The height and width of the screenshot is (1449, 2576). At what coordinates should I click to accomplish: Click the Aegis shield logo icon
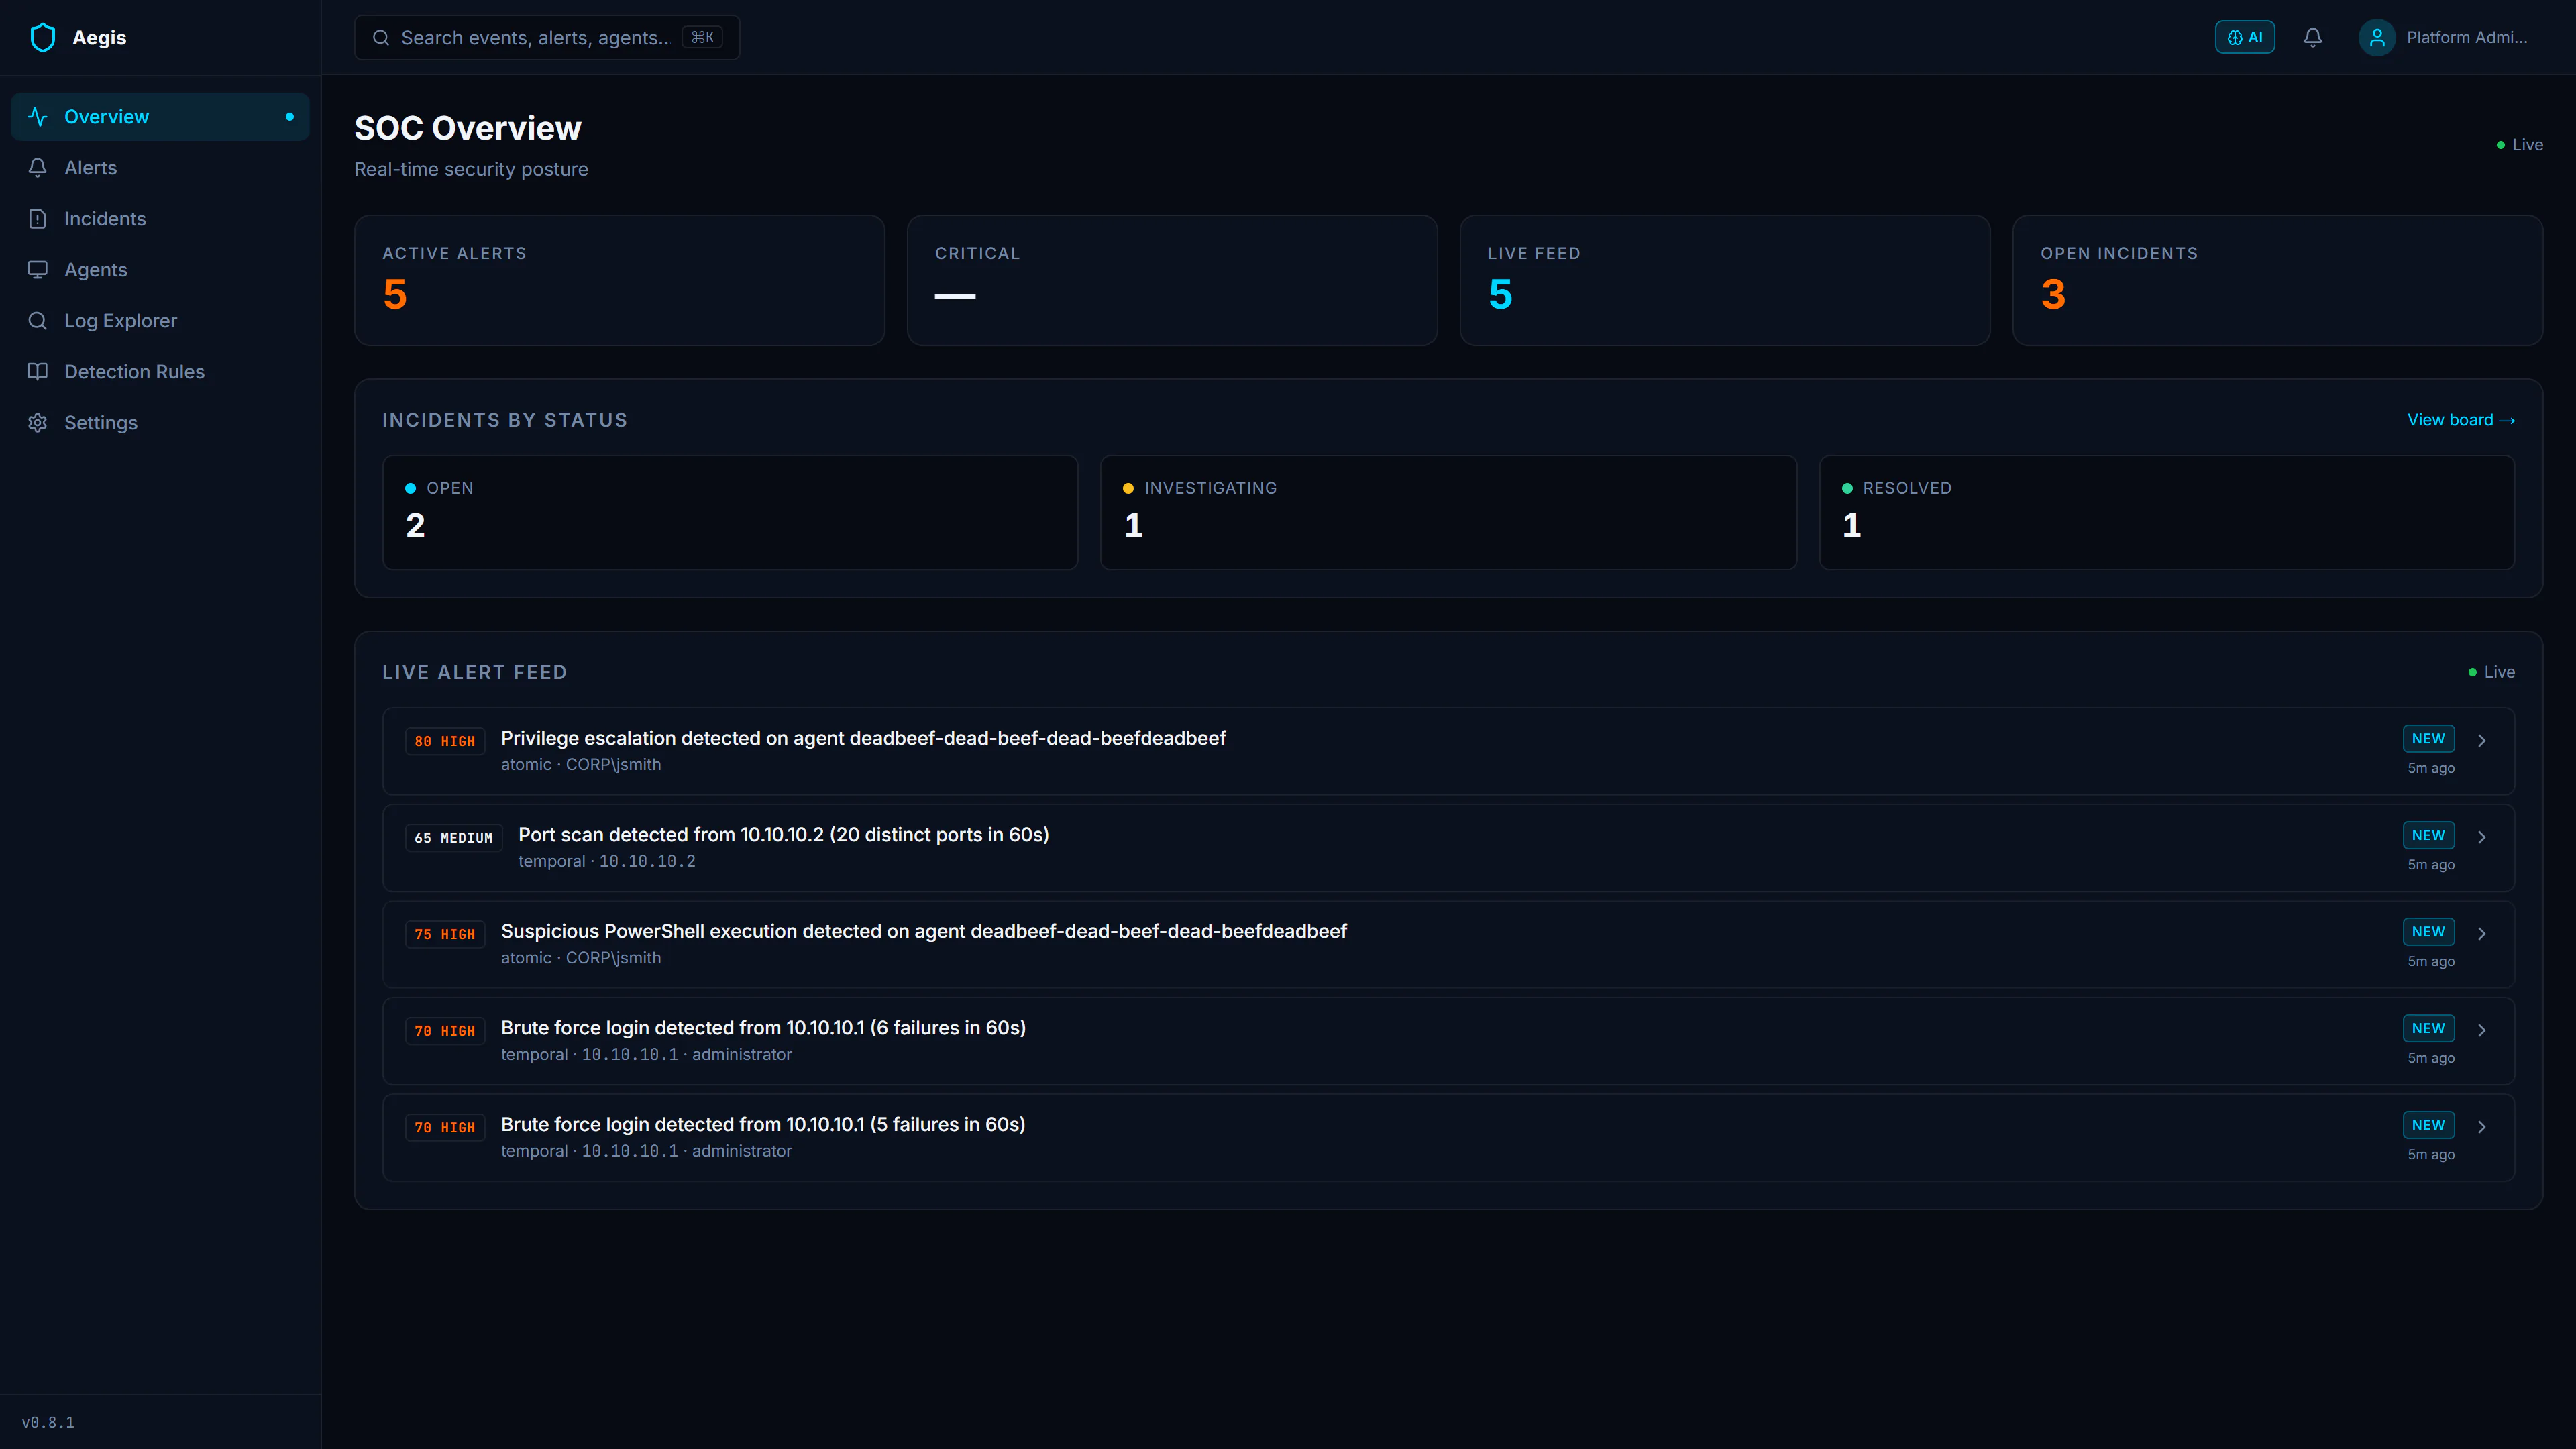(43, 37)
